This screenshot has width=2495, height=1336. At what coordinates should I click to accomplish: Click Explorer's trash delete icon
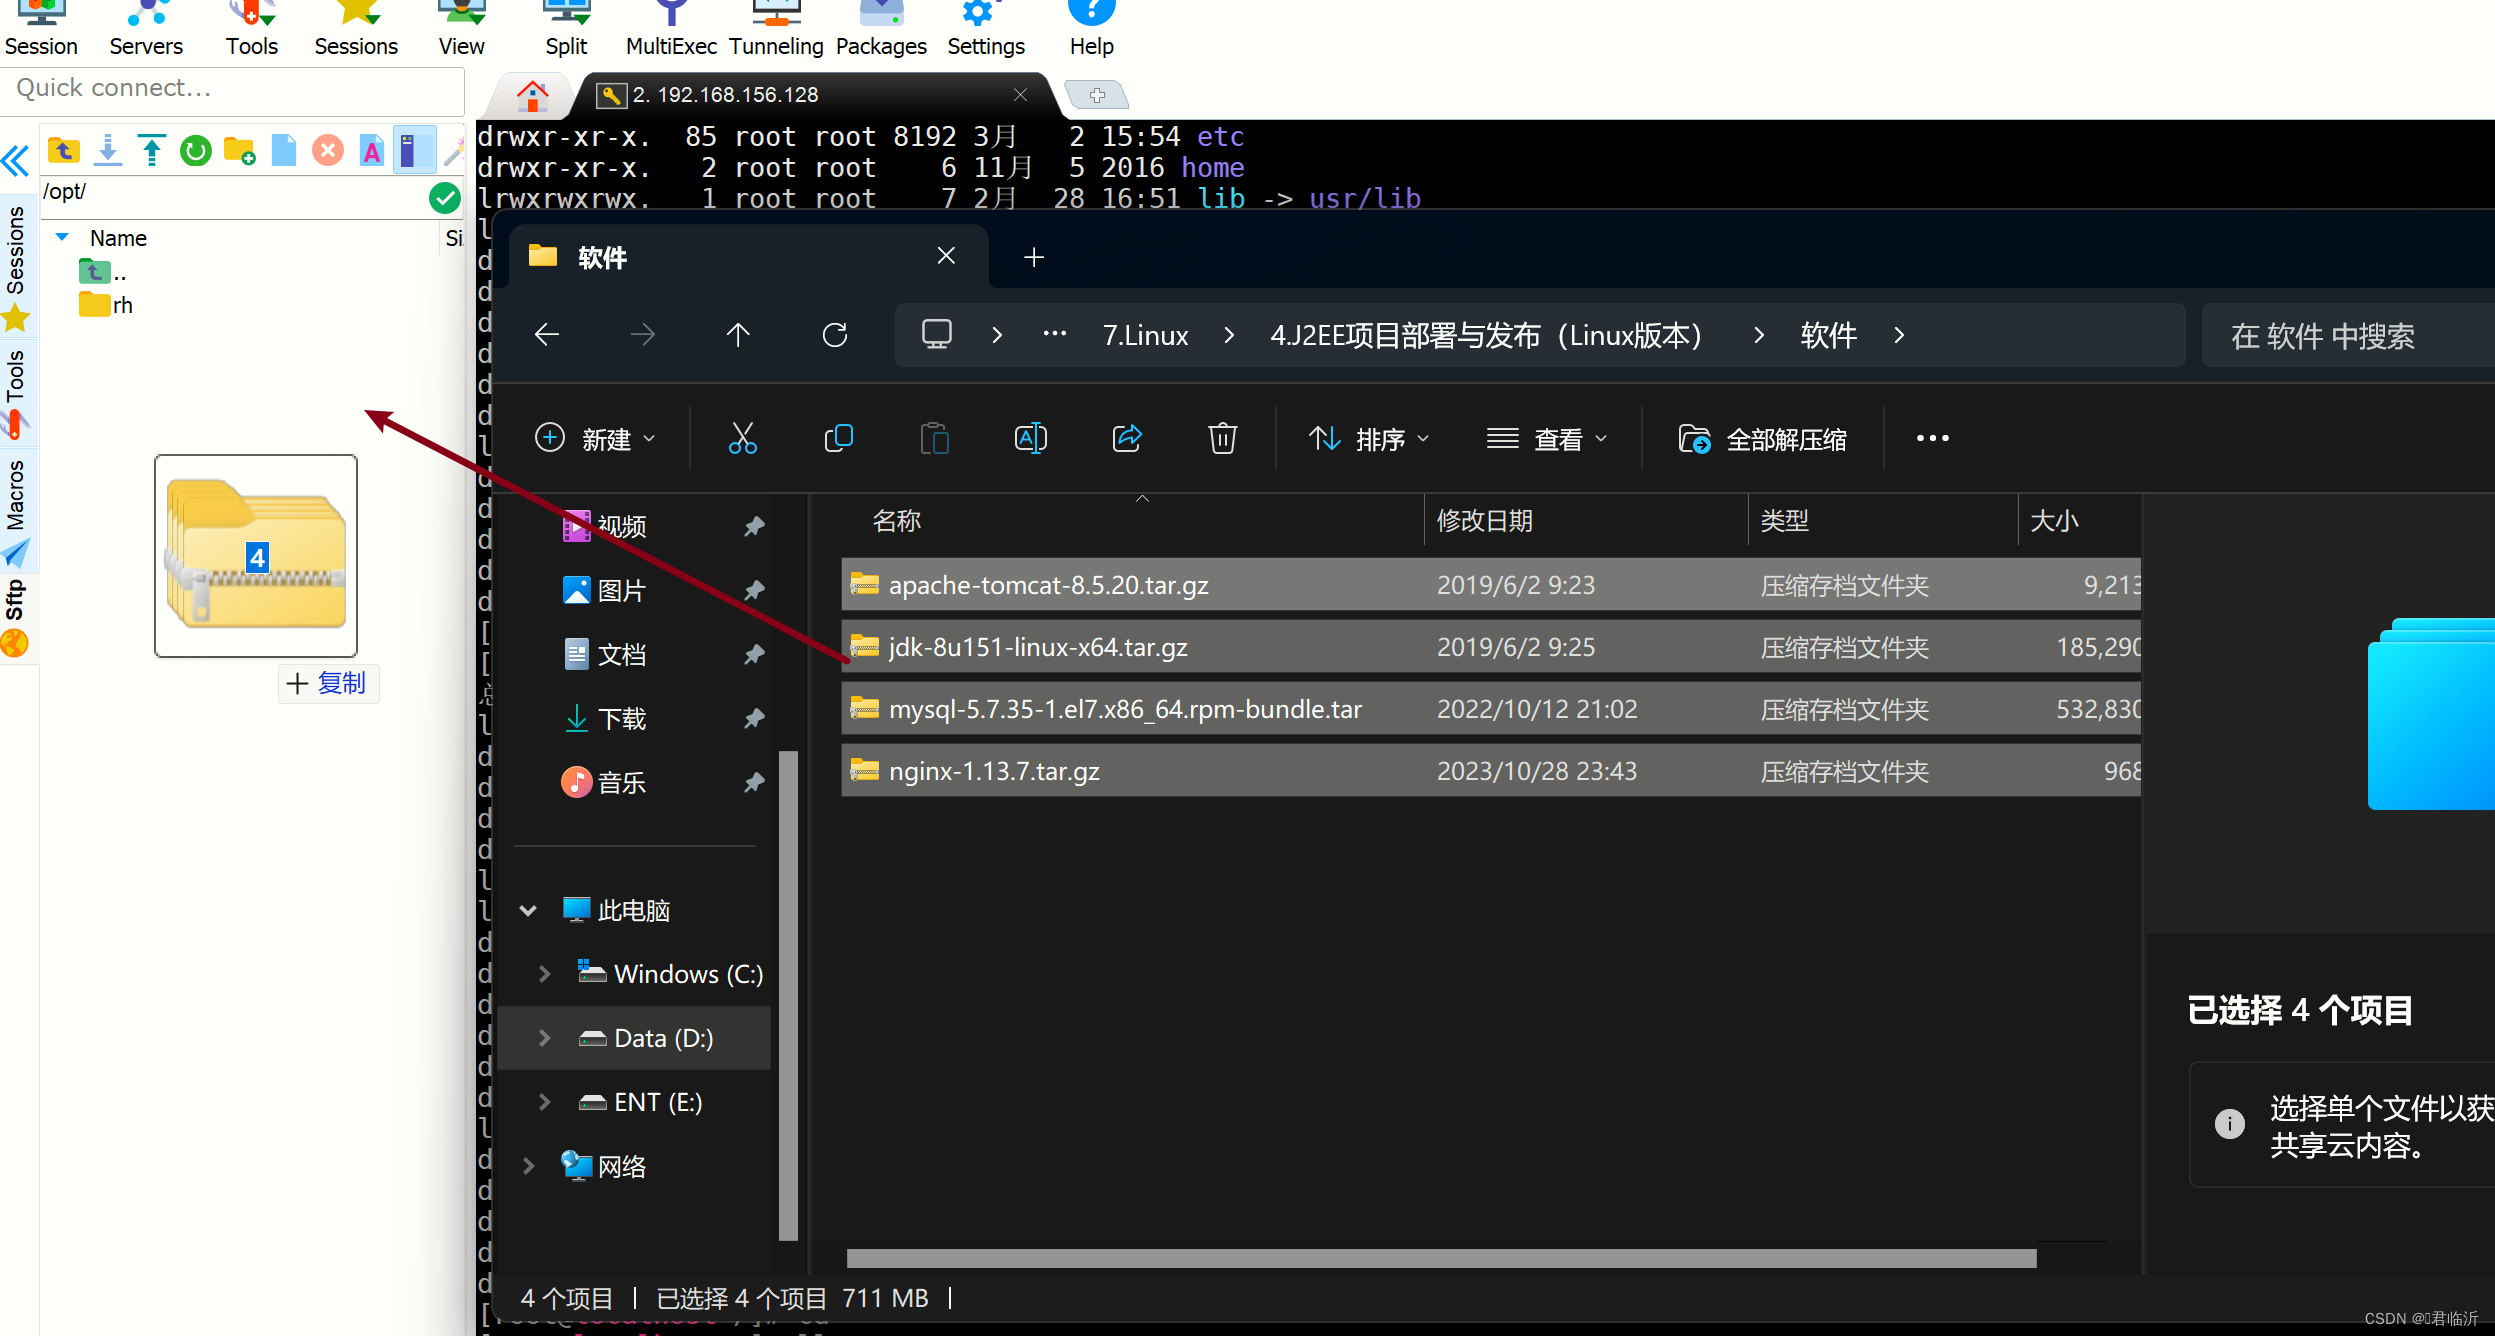[x=1222, y=439]
